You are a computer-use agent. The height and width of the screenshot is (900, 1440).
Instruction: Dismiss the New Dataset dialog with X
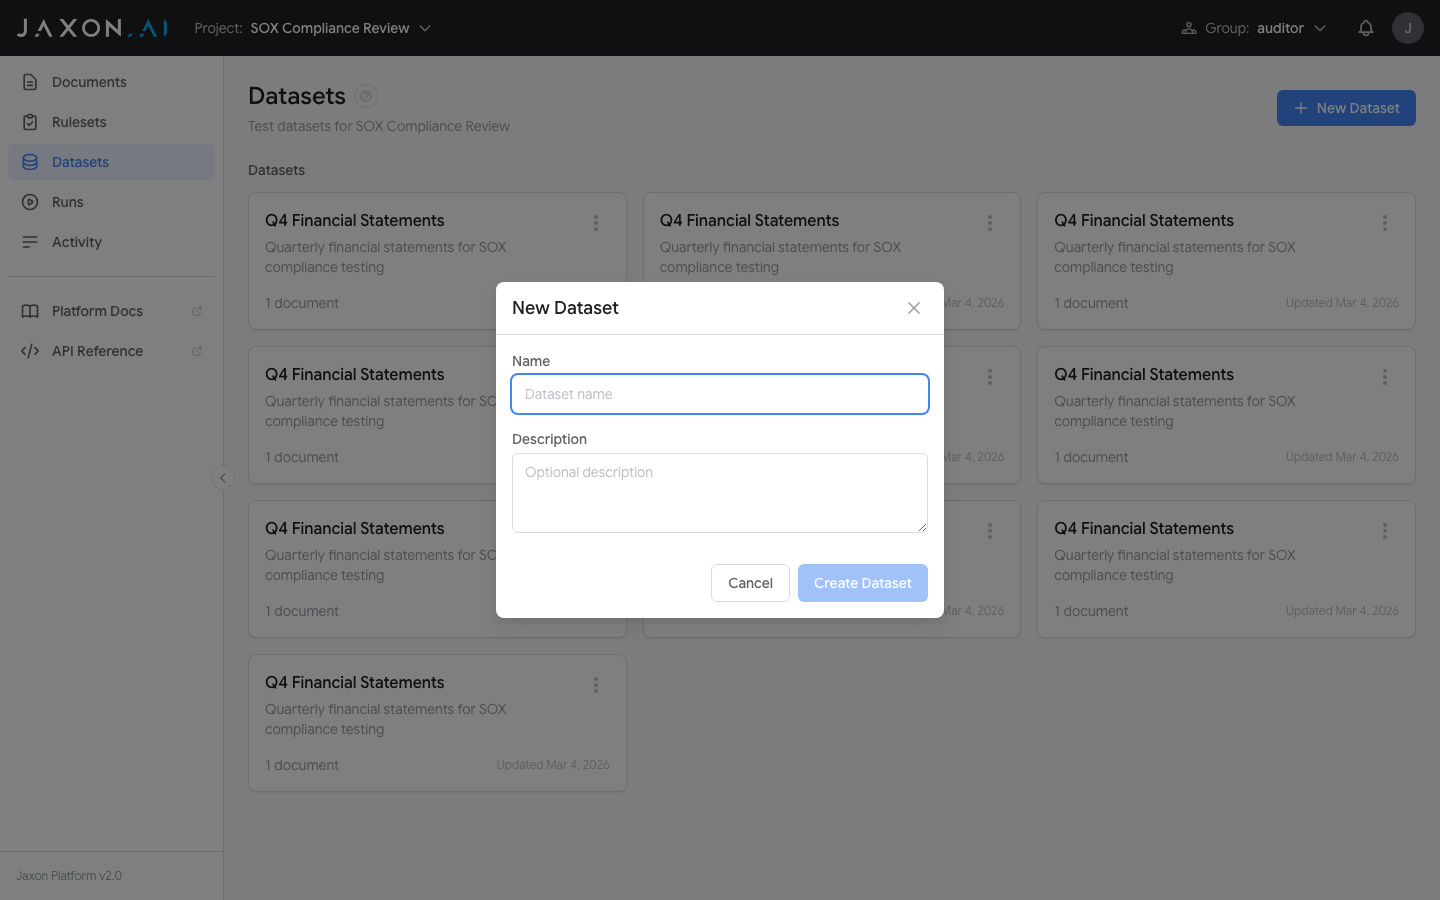tap(913, 308)
